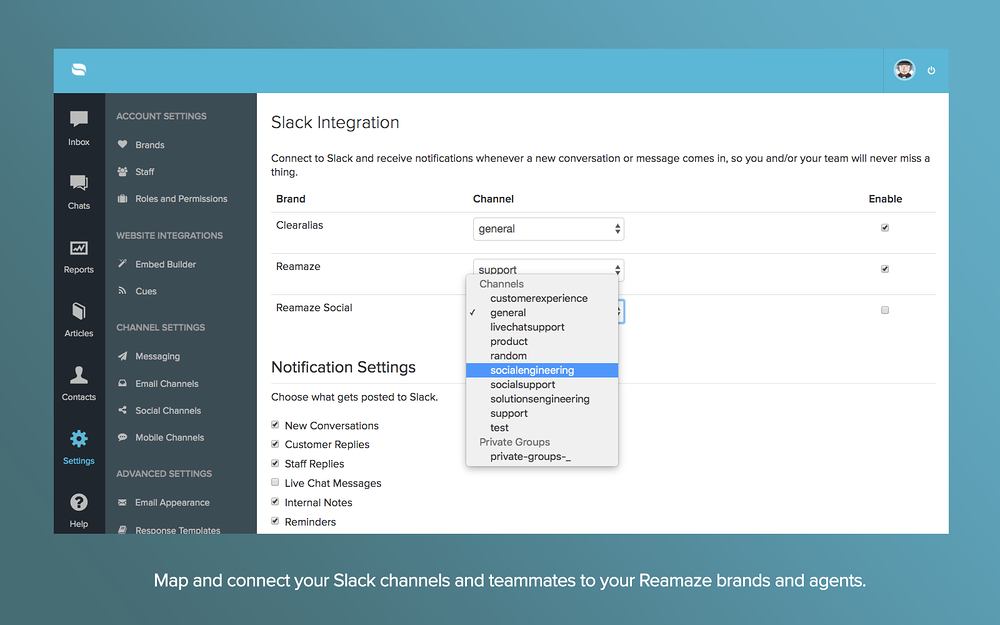Click the power logout icon

point(931,71)
